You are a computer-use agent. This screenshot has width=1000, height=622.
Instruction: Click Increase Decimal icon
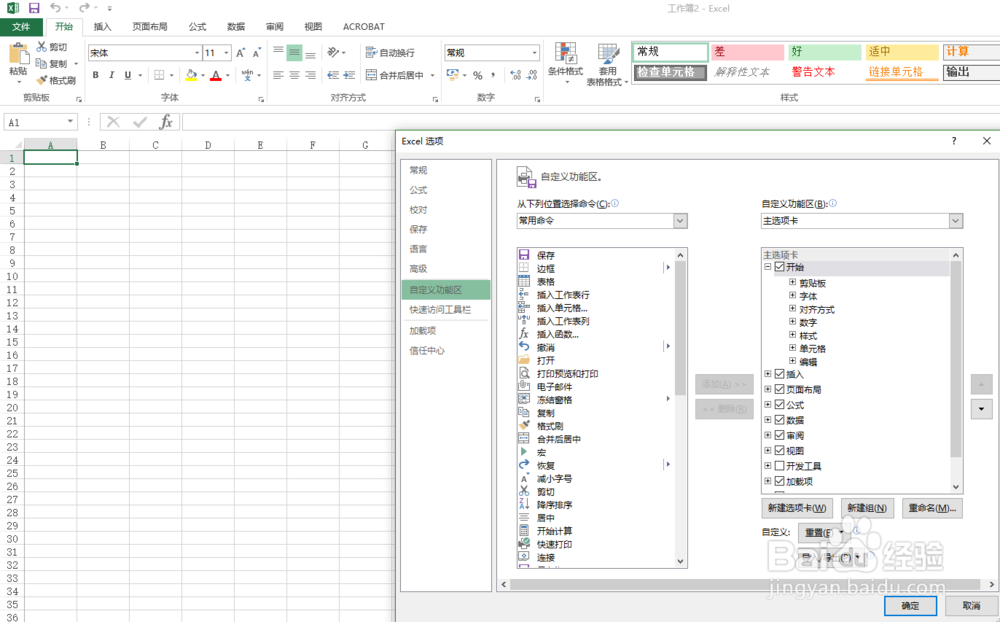[516, 75]
